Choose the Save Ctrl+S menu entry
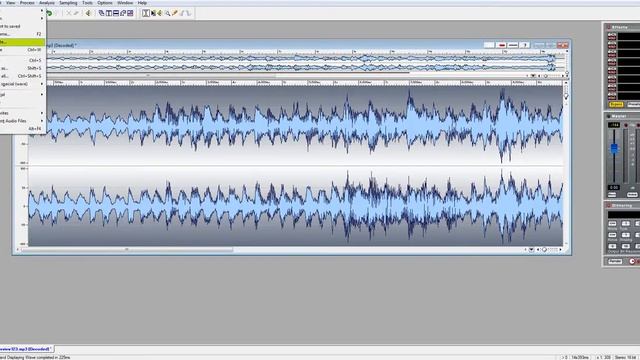 [x=22, y=60]
